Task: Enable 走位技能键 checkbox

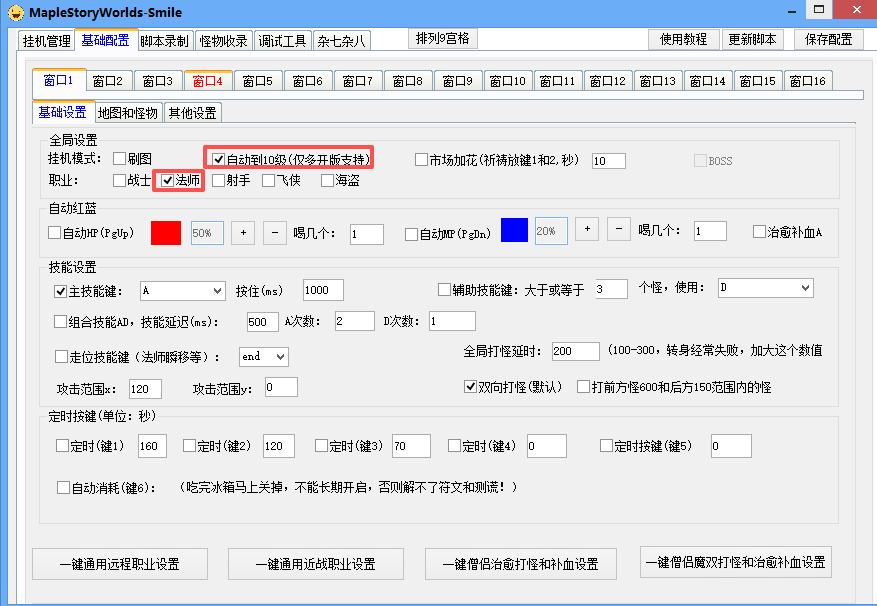Action: (x=61, y=356)
